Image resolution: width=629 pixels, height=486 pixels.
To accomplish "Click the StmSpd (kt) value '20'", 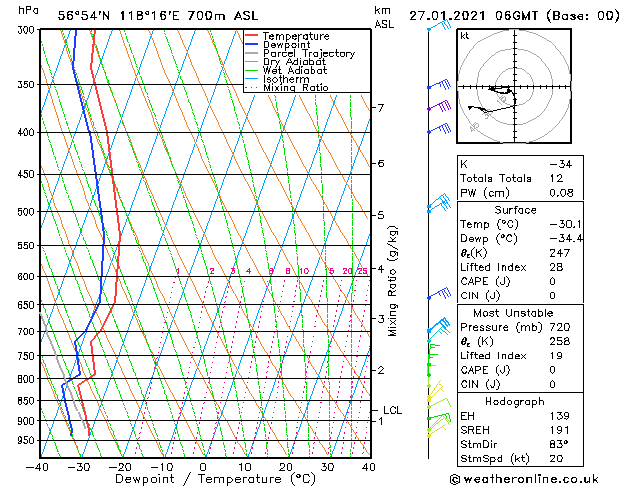I will pos(556,458).
